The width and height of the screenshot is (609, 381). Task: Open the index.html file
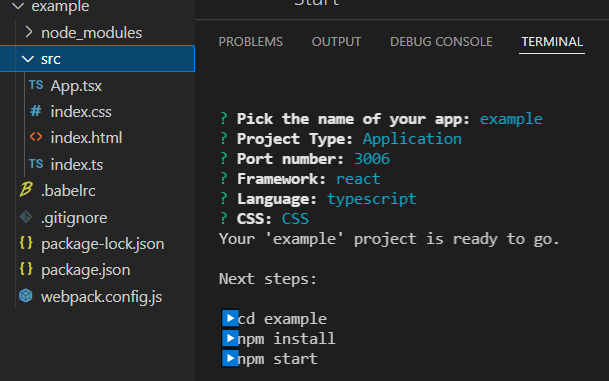tap(86, 138)
